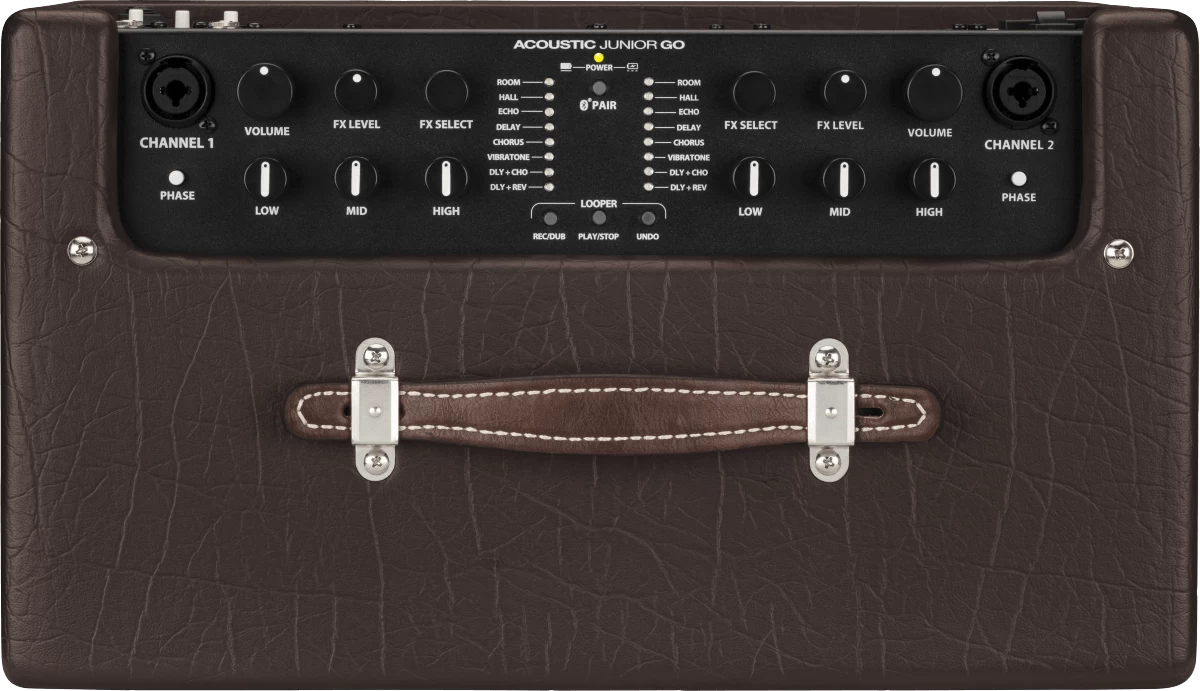Click the ACOUSTIC JUNIOR GO title label

tap(599, 44)
